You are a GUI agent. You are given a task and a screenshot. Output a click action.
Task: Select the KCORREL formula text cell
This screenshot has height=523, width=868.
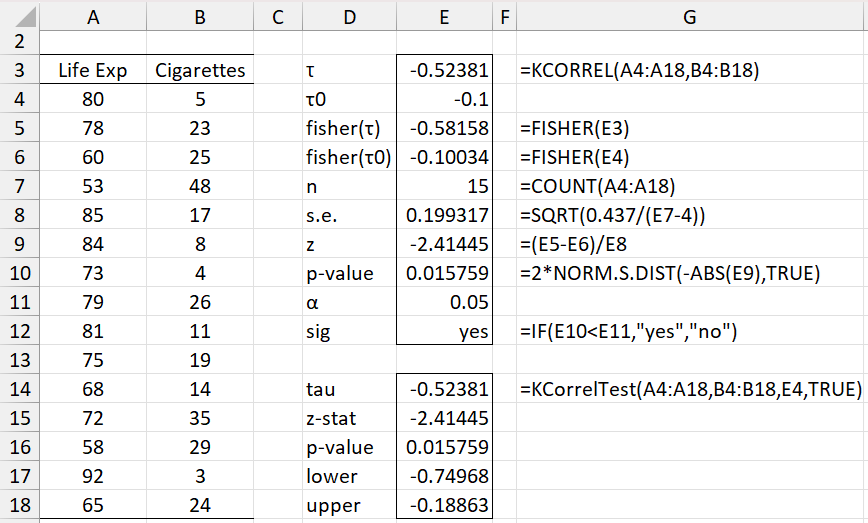pyautogui.click(x=640, y=71)
